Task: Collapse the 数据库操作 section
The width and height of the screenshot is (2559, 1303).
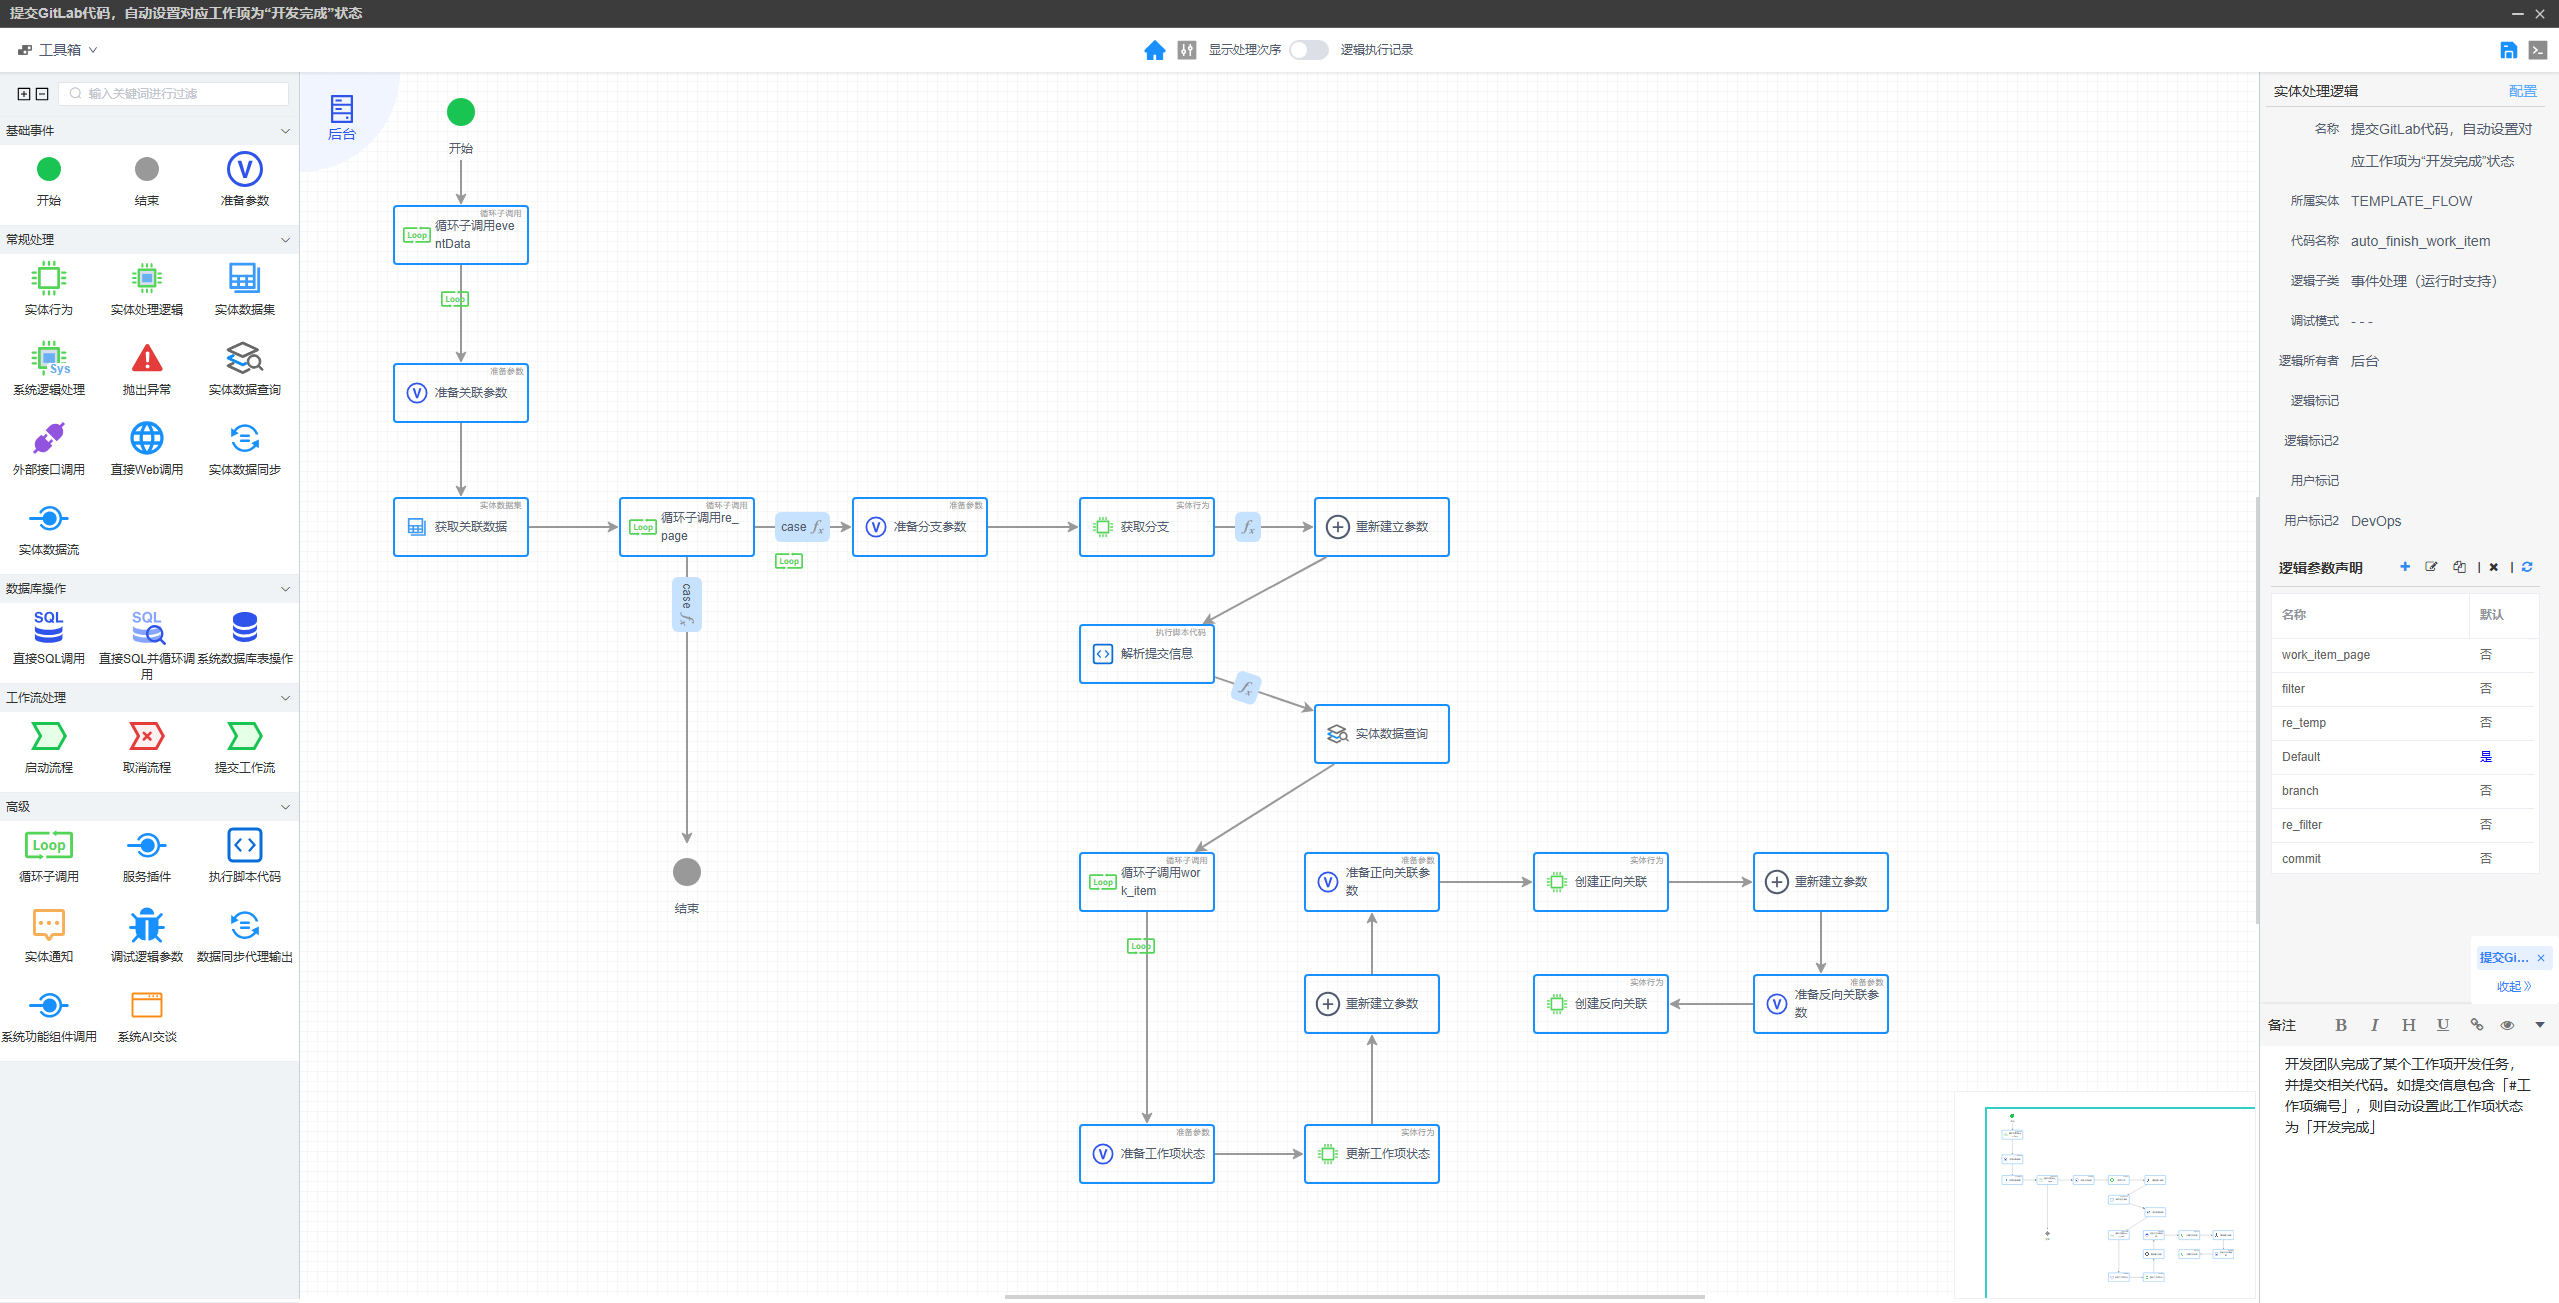Action: pyautogui.click(x=285, y=589)
